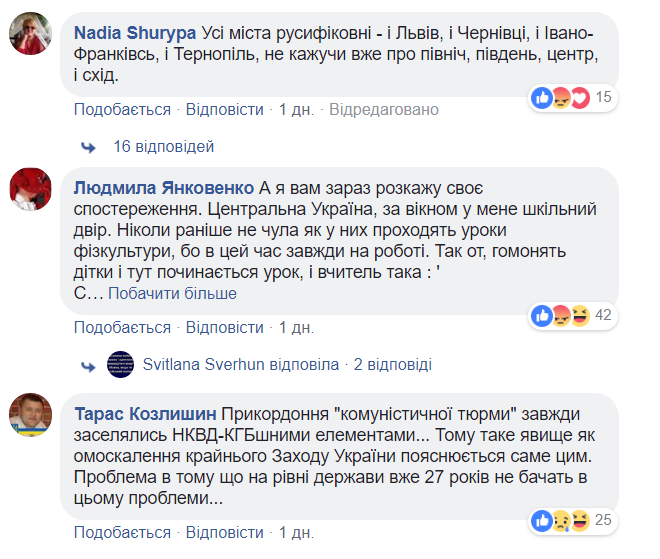Screen dimensions: 660x559
Task: Open Тарас Козлишин's profile name link
Action: click(144, 414)
